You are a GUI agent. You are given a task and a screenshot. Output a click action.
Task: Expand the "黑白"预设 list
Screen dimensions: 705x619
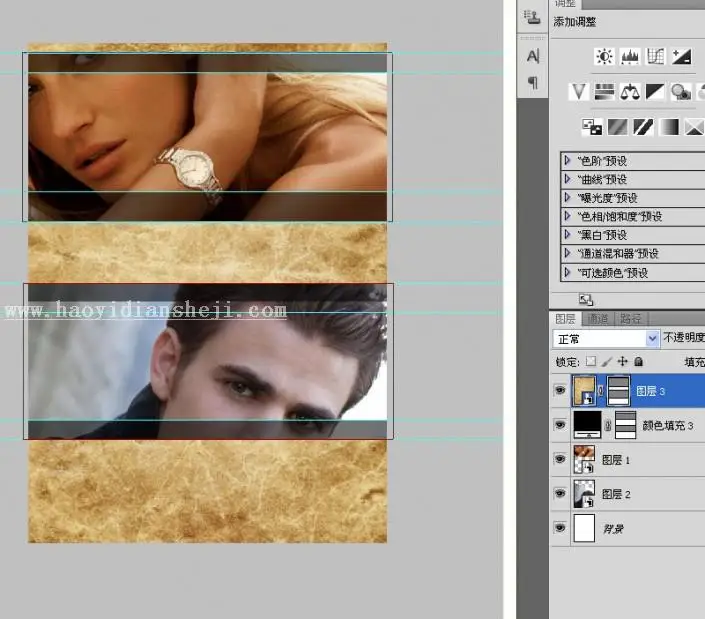(x=567, y=235)
